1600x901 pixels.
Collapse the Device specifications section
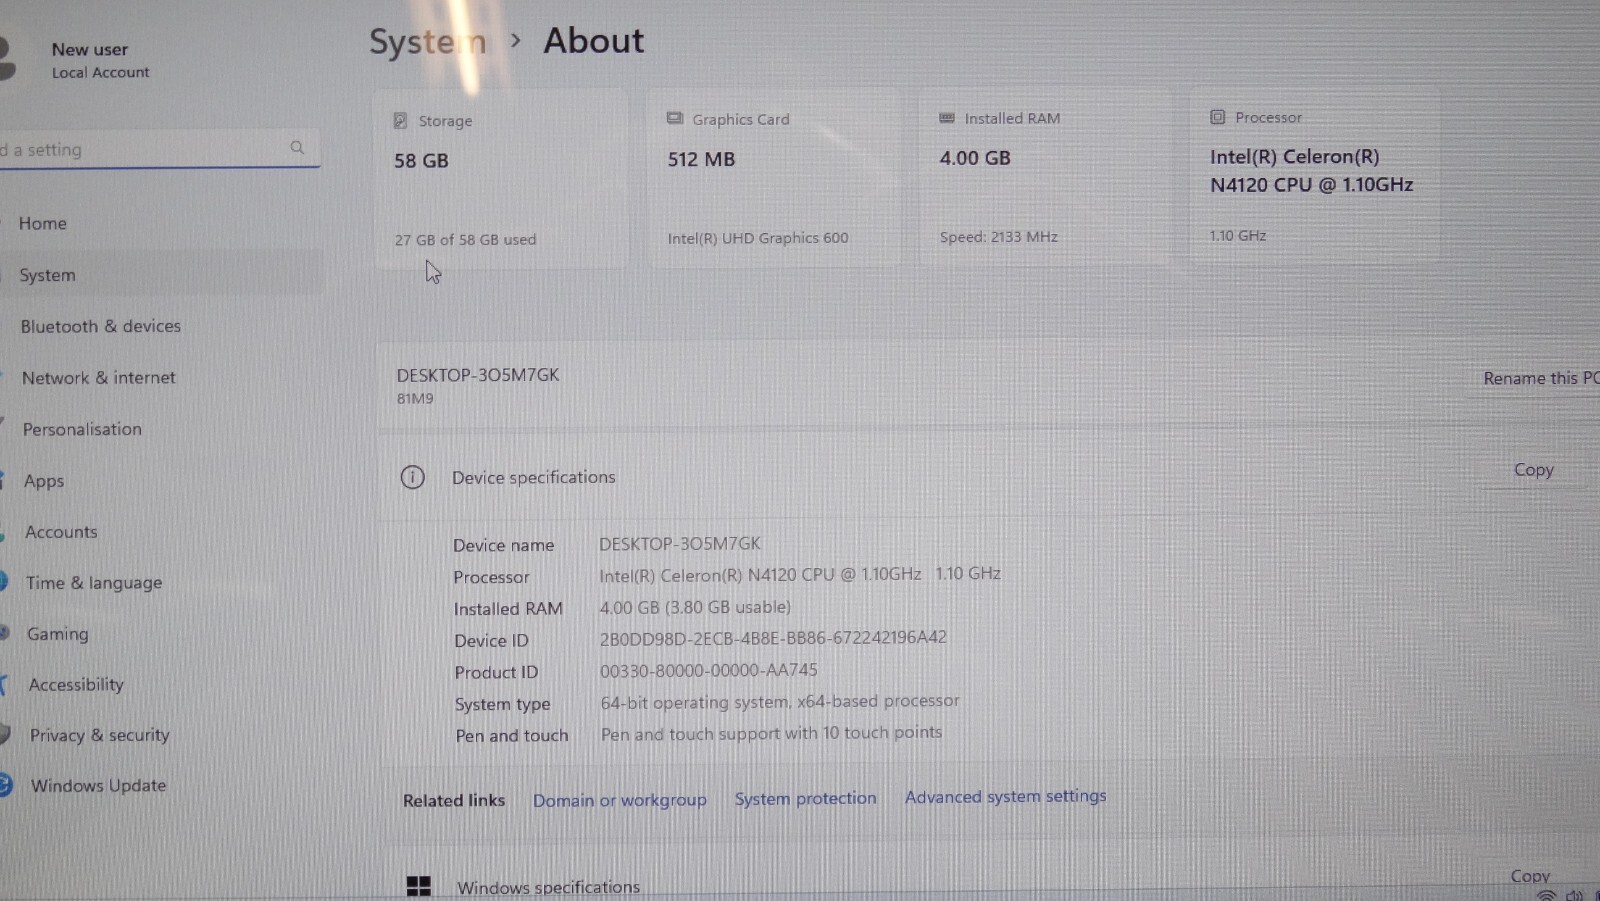coord(988,476)
